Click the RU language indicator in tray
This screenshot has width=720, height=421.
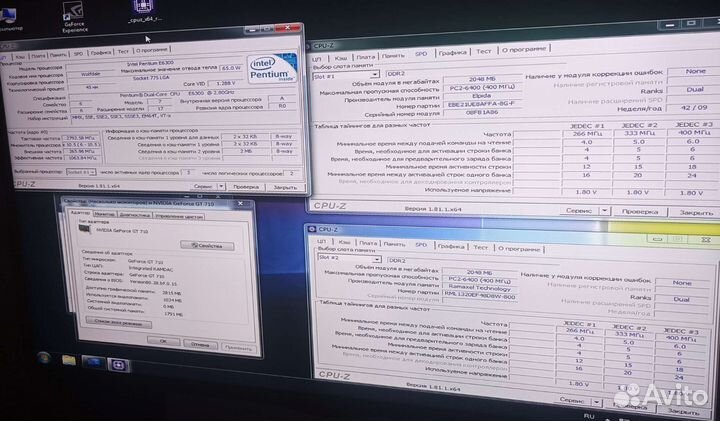click(x=589, y=416)
